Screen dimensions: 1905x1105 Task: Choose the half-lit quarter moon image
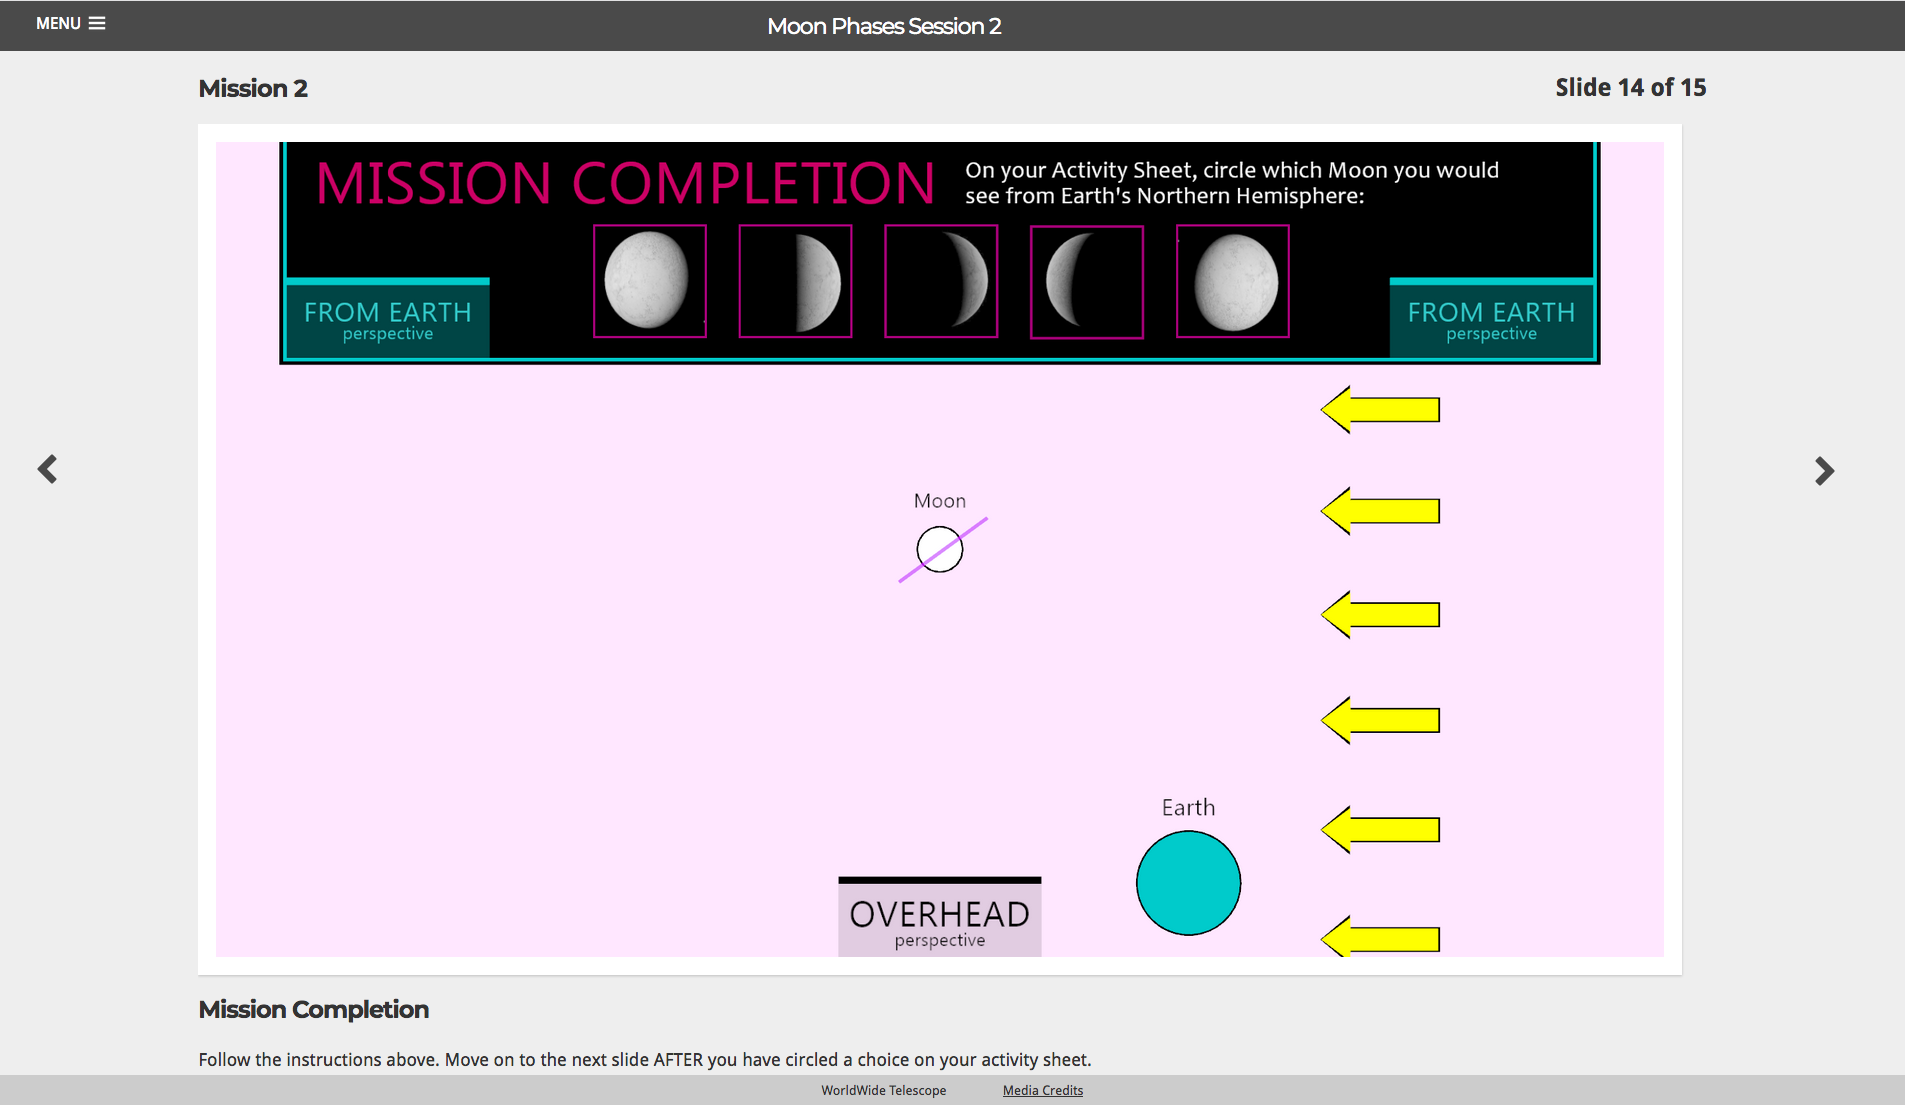[795, 281]
